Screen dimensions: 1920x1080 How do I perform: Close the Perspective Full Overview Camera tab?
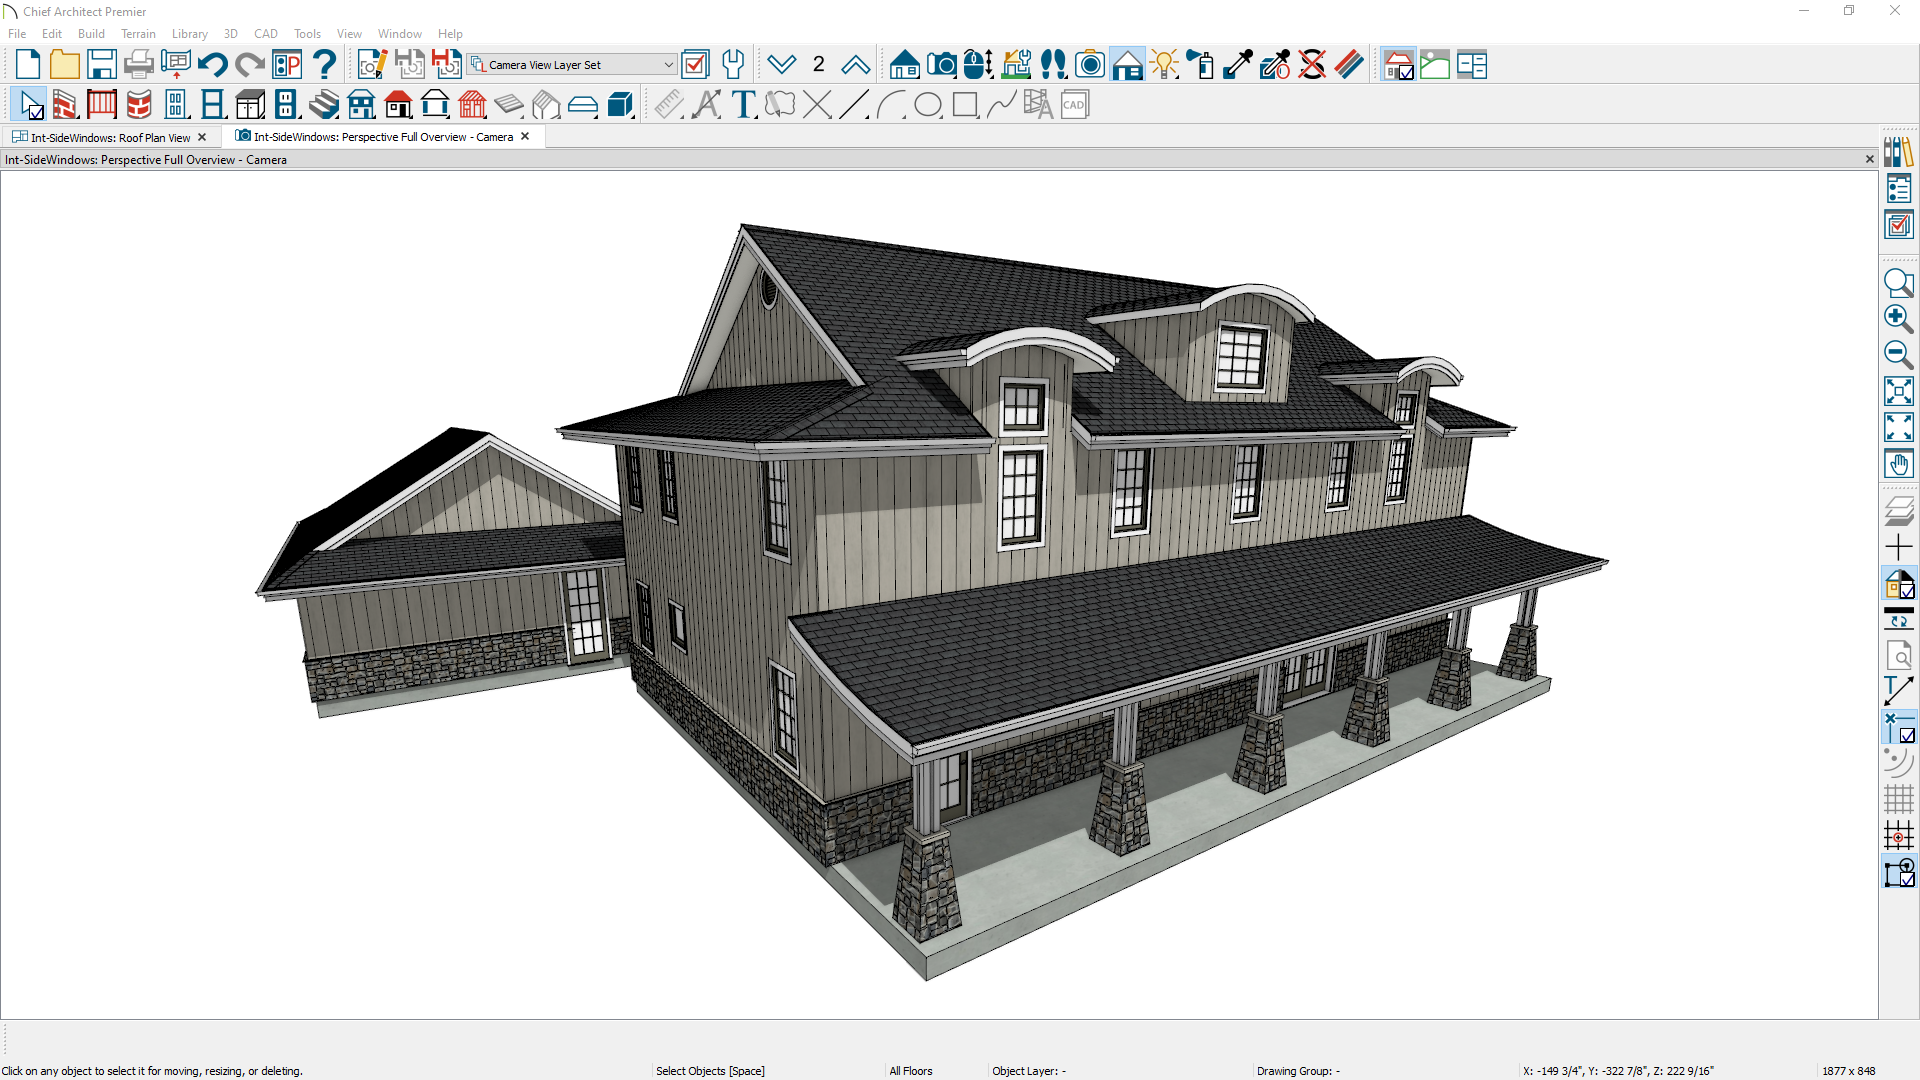(525, 137)
